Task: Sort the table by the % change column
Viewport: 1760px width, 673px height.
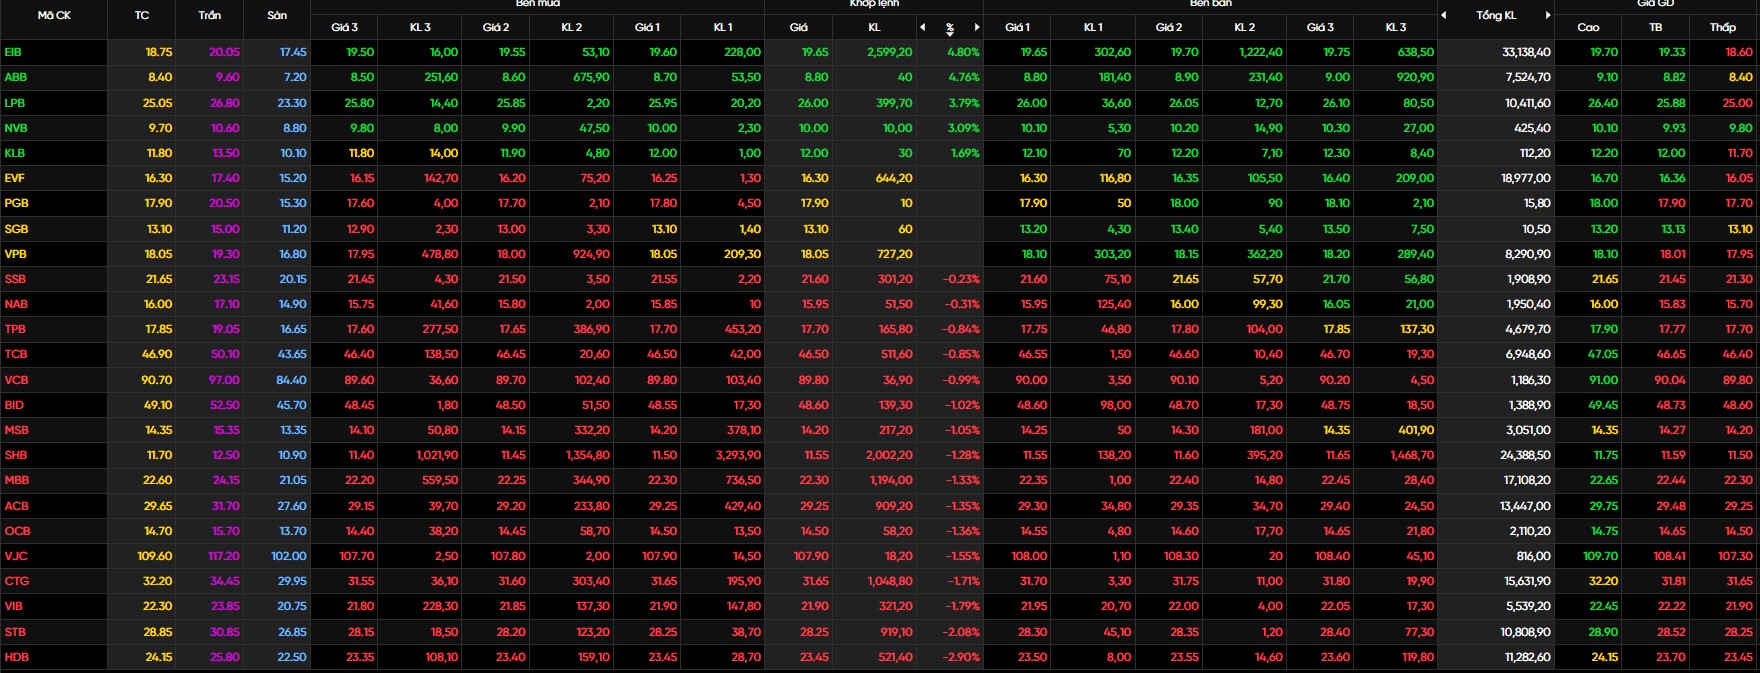Action: [x=950, y=28]
